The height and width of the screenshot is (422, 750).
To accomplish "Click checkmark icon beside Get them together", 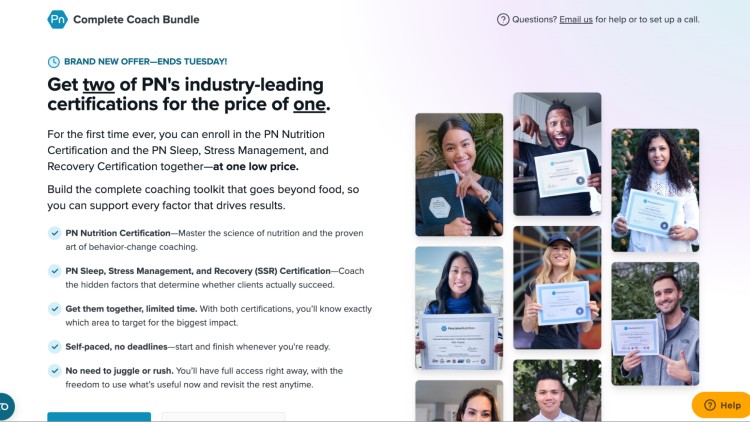I will 55,309.
